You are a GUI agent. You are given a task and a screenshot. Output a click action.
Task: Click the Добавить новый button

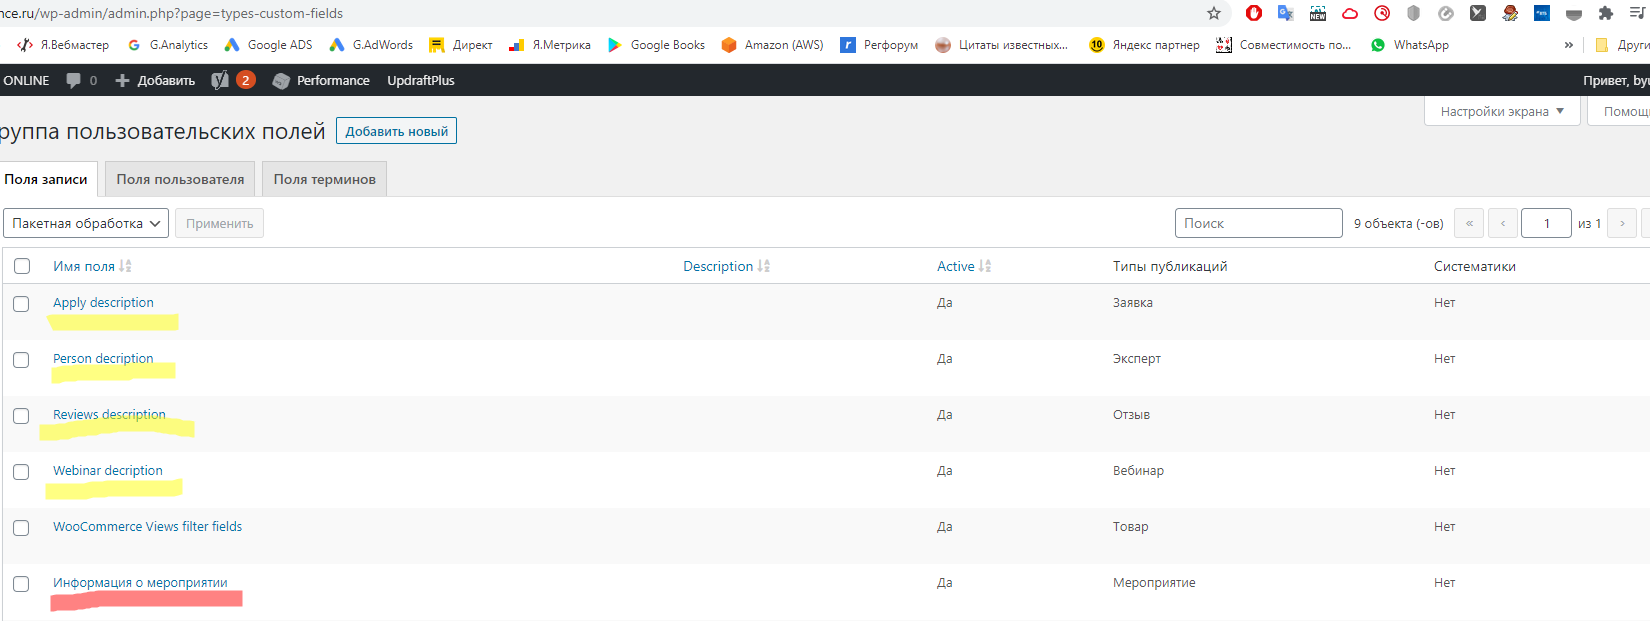pyautogui.click(x=397, y=131)
